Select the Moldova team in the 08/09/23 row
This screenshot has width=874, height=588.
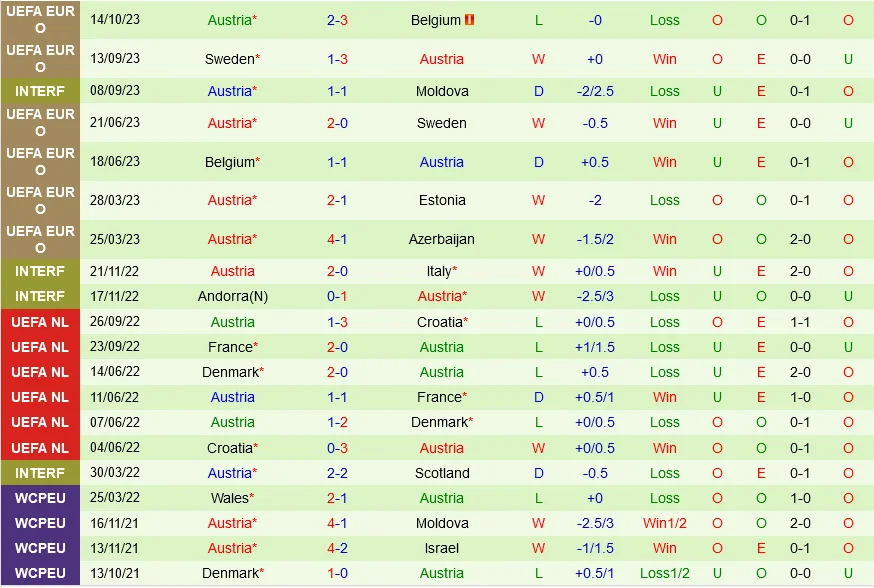click(x=442, y=91)
